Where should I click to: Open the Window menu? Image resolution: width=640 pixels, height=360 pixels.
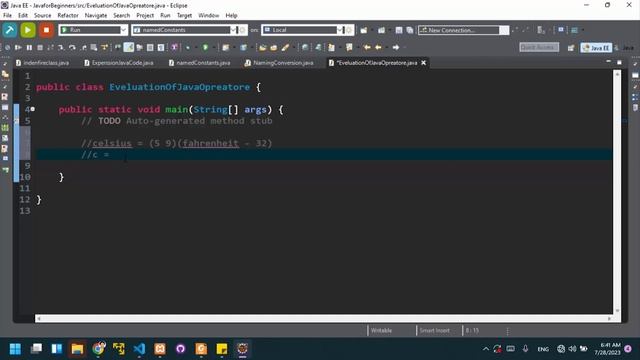coord(209,16)
